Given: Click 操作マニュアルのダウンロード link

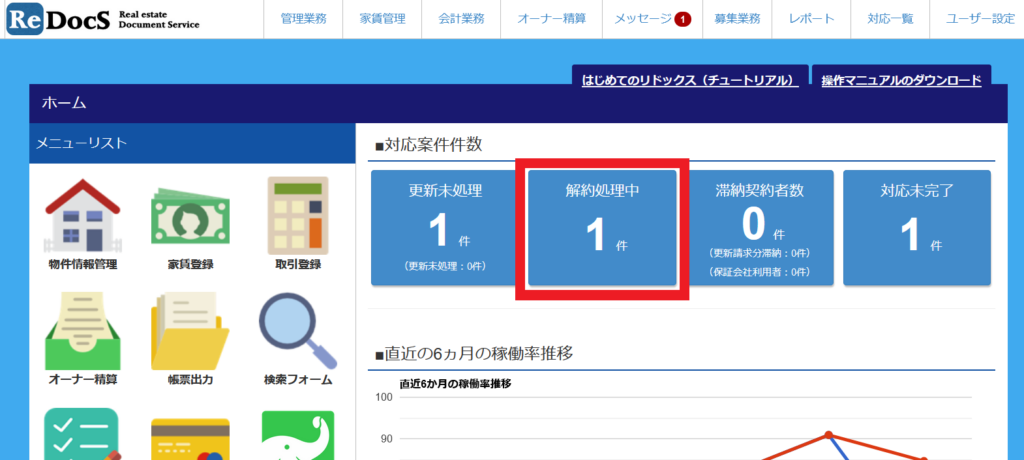Looking at the screenshot, I should click(x=901, y=80).
